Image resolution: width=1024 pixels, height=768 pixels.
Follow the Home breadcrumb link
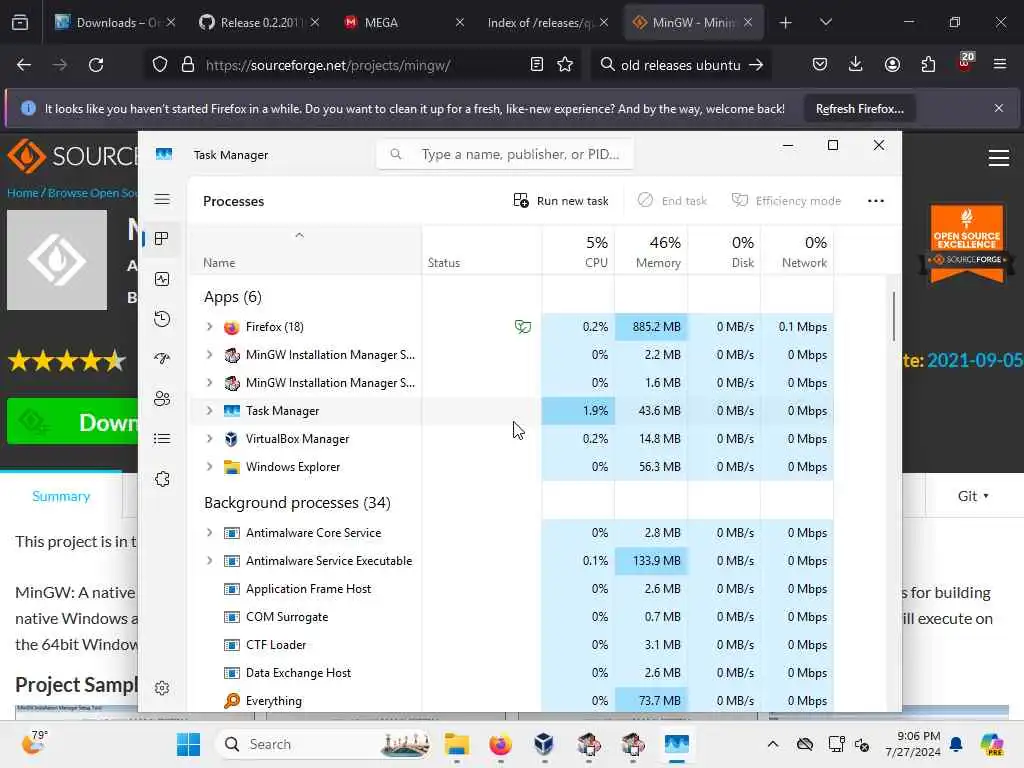click(x=22, y=193)
